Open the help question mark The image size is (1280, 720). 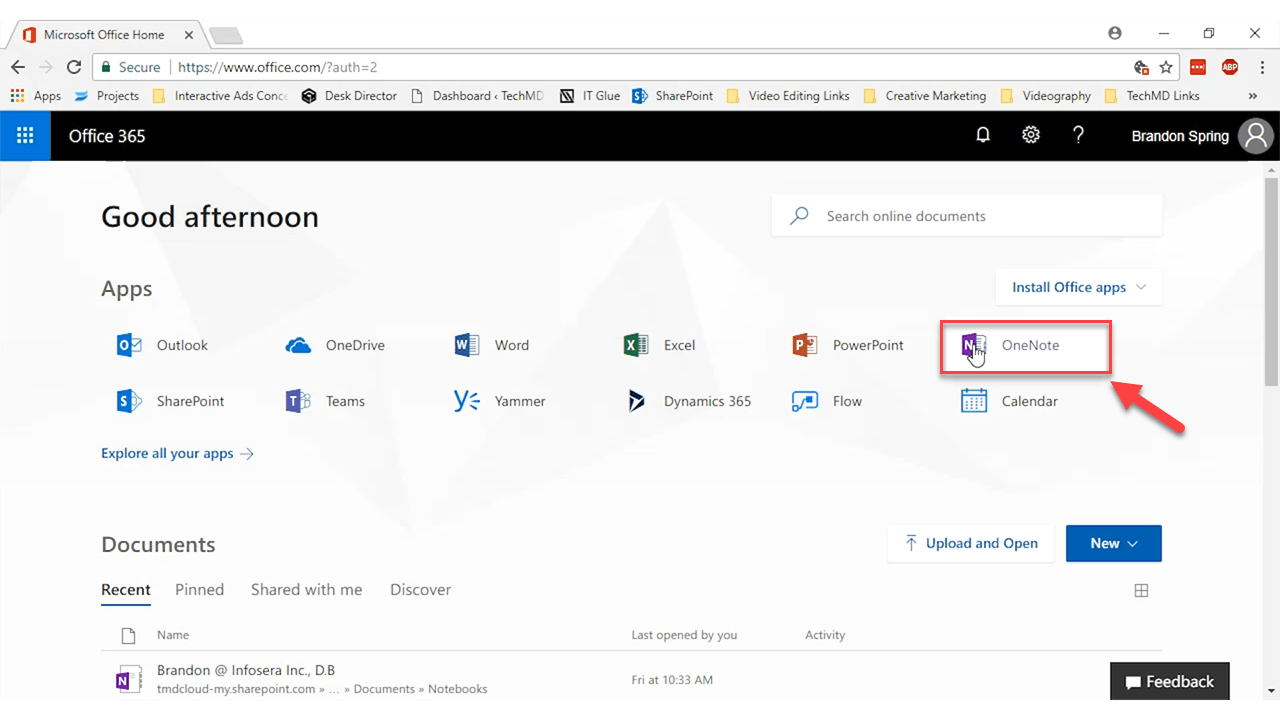[x=1078, y=135]
